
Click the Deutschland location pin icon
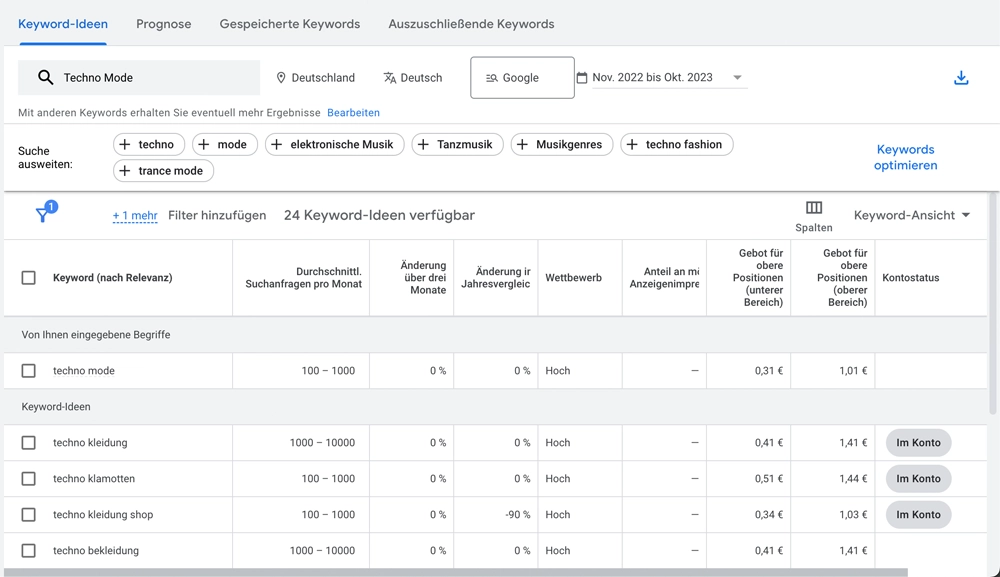281,78
